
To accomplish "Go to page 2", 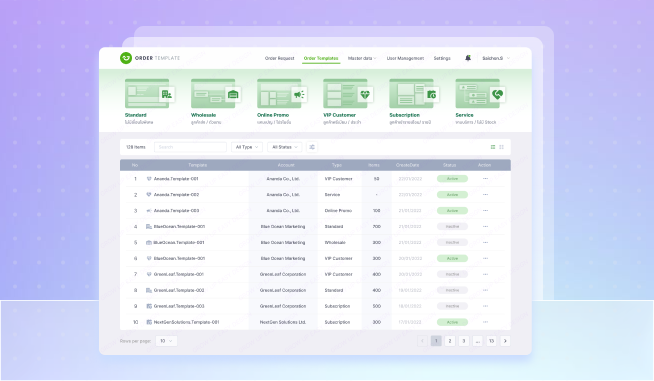I will [x=450, y=341].
